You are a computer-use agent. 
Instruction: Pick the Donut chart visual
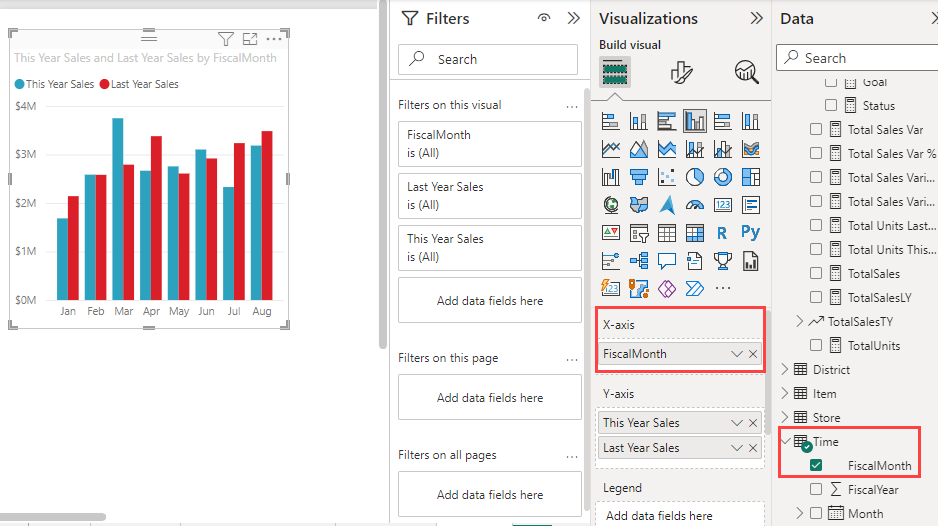[723, 177]
